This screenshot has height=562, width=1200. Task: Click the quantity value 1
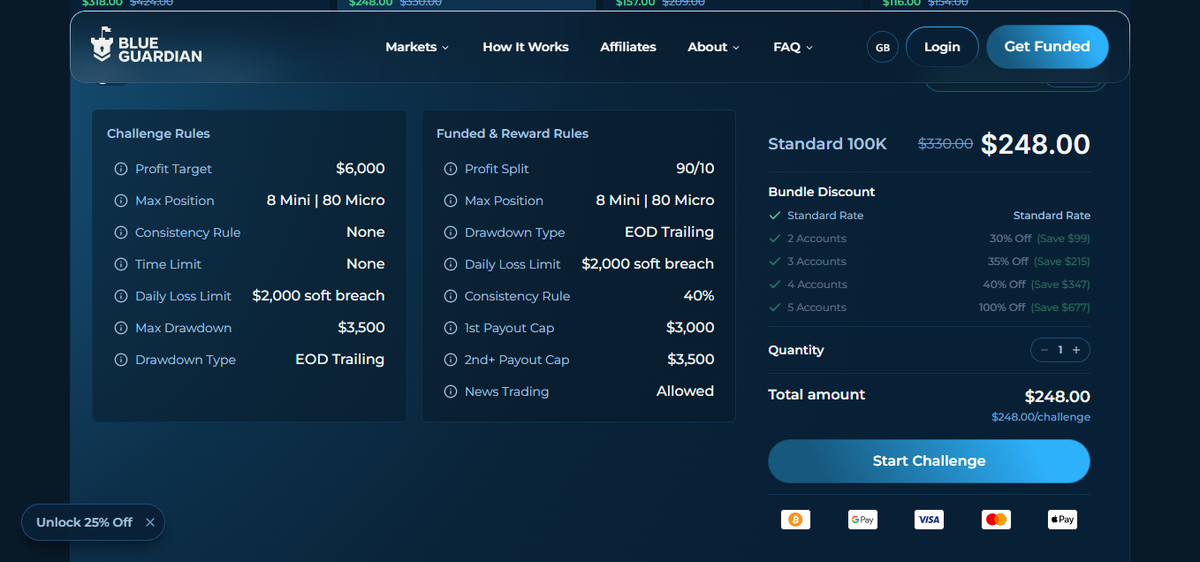point(1060,350)
